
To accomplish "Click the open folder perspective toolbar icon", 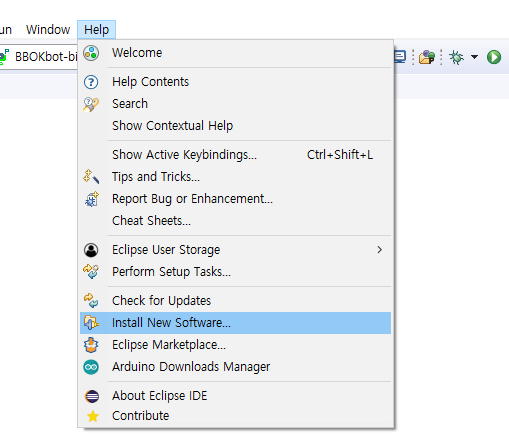I will (x=427, y=57).
